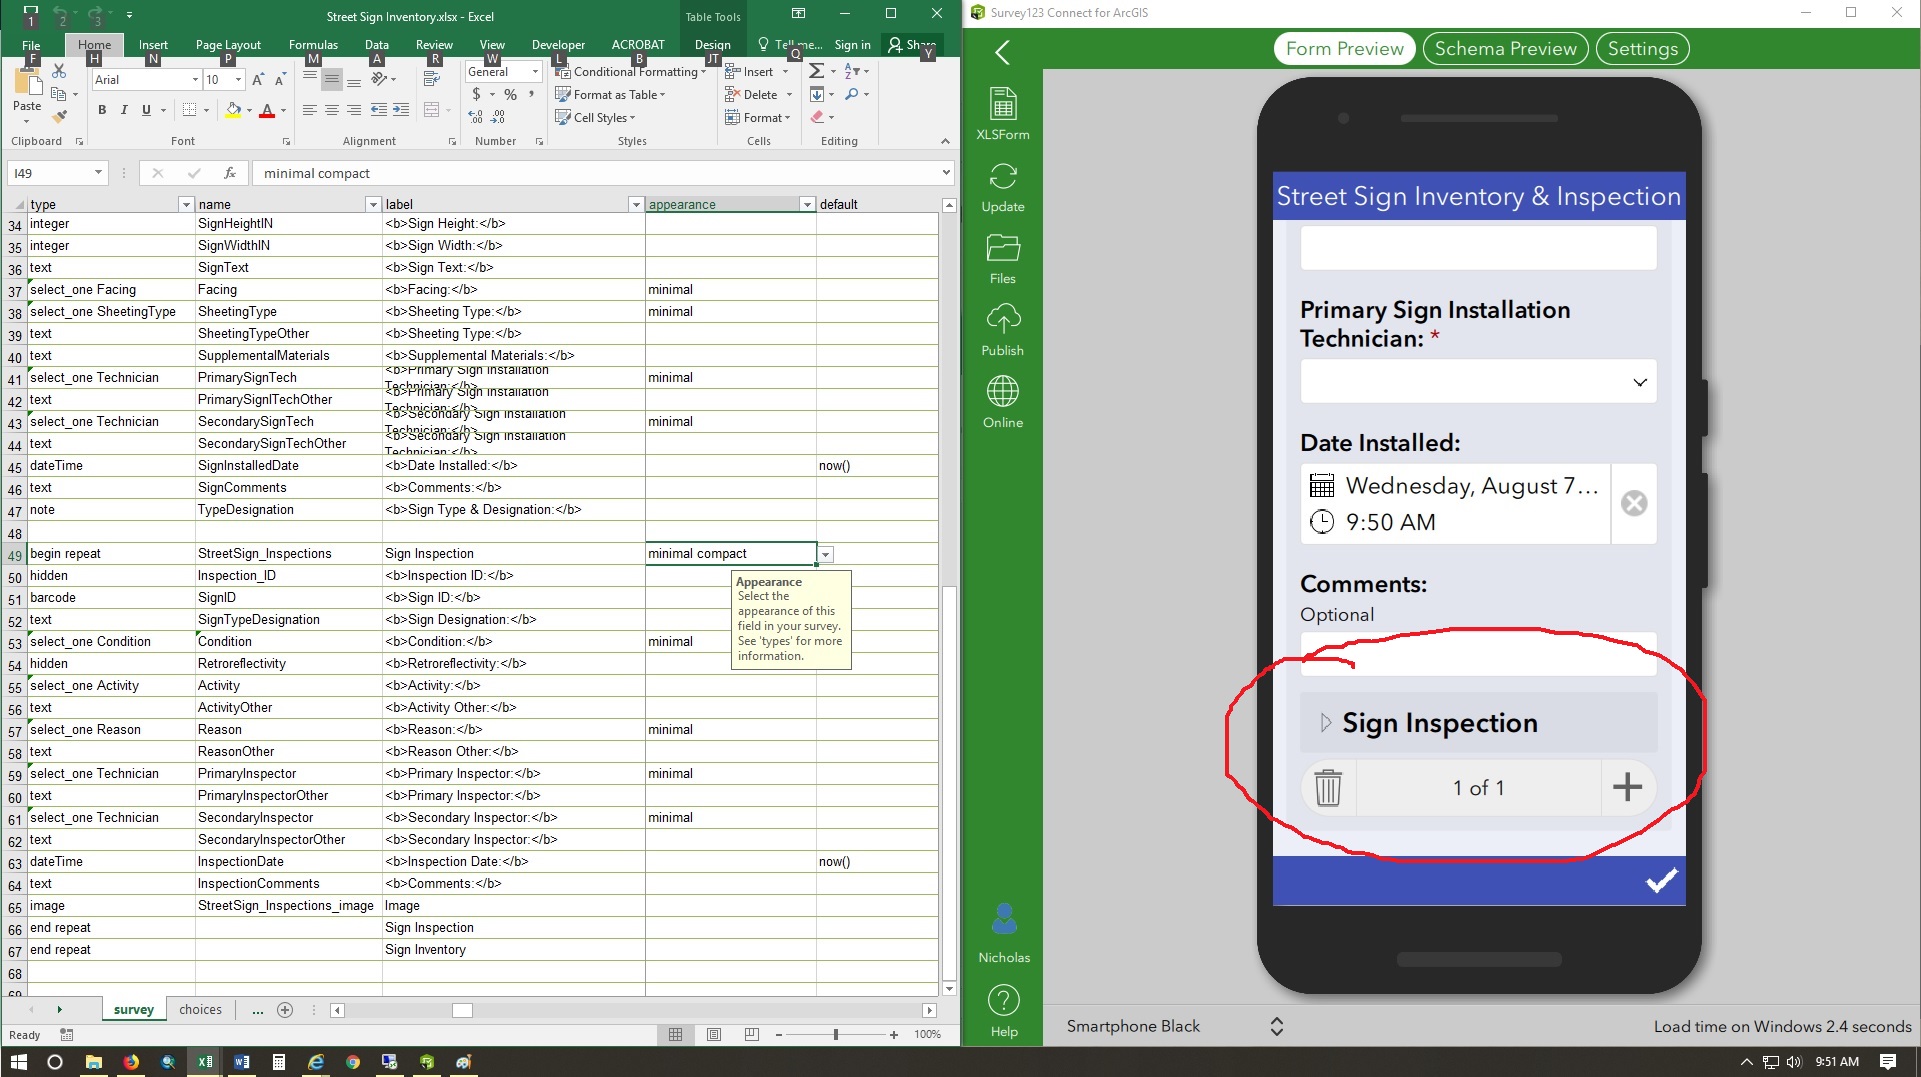Viewport: 1921px width, 1077px height.
Task: Toggle Normal view in Excel status bar
Action: click(x=676, y=1035)
